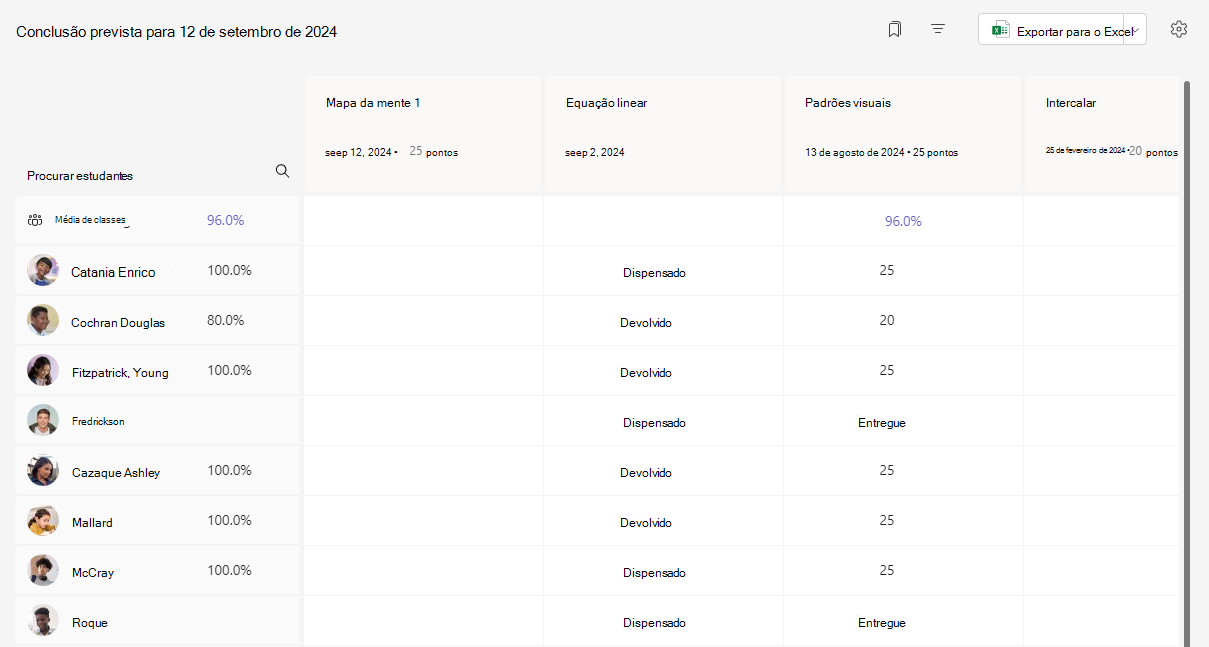
Task: Open the Mapa da mente 1 assignment column
Action: click(422, 134)
